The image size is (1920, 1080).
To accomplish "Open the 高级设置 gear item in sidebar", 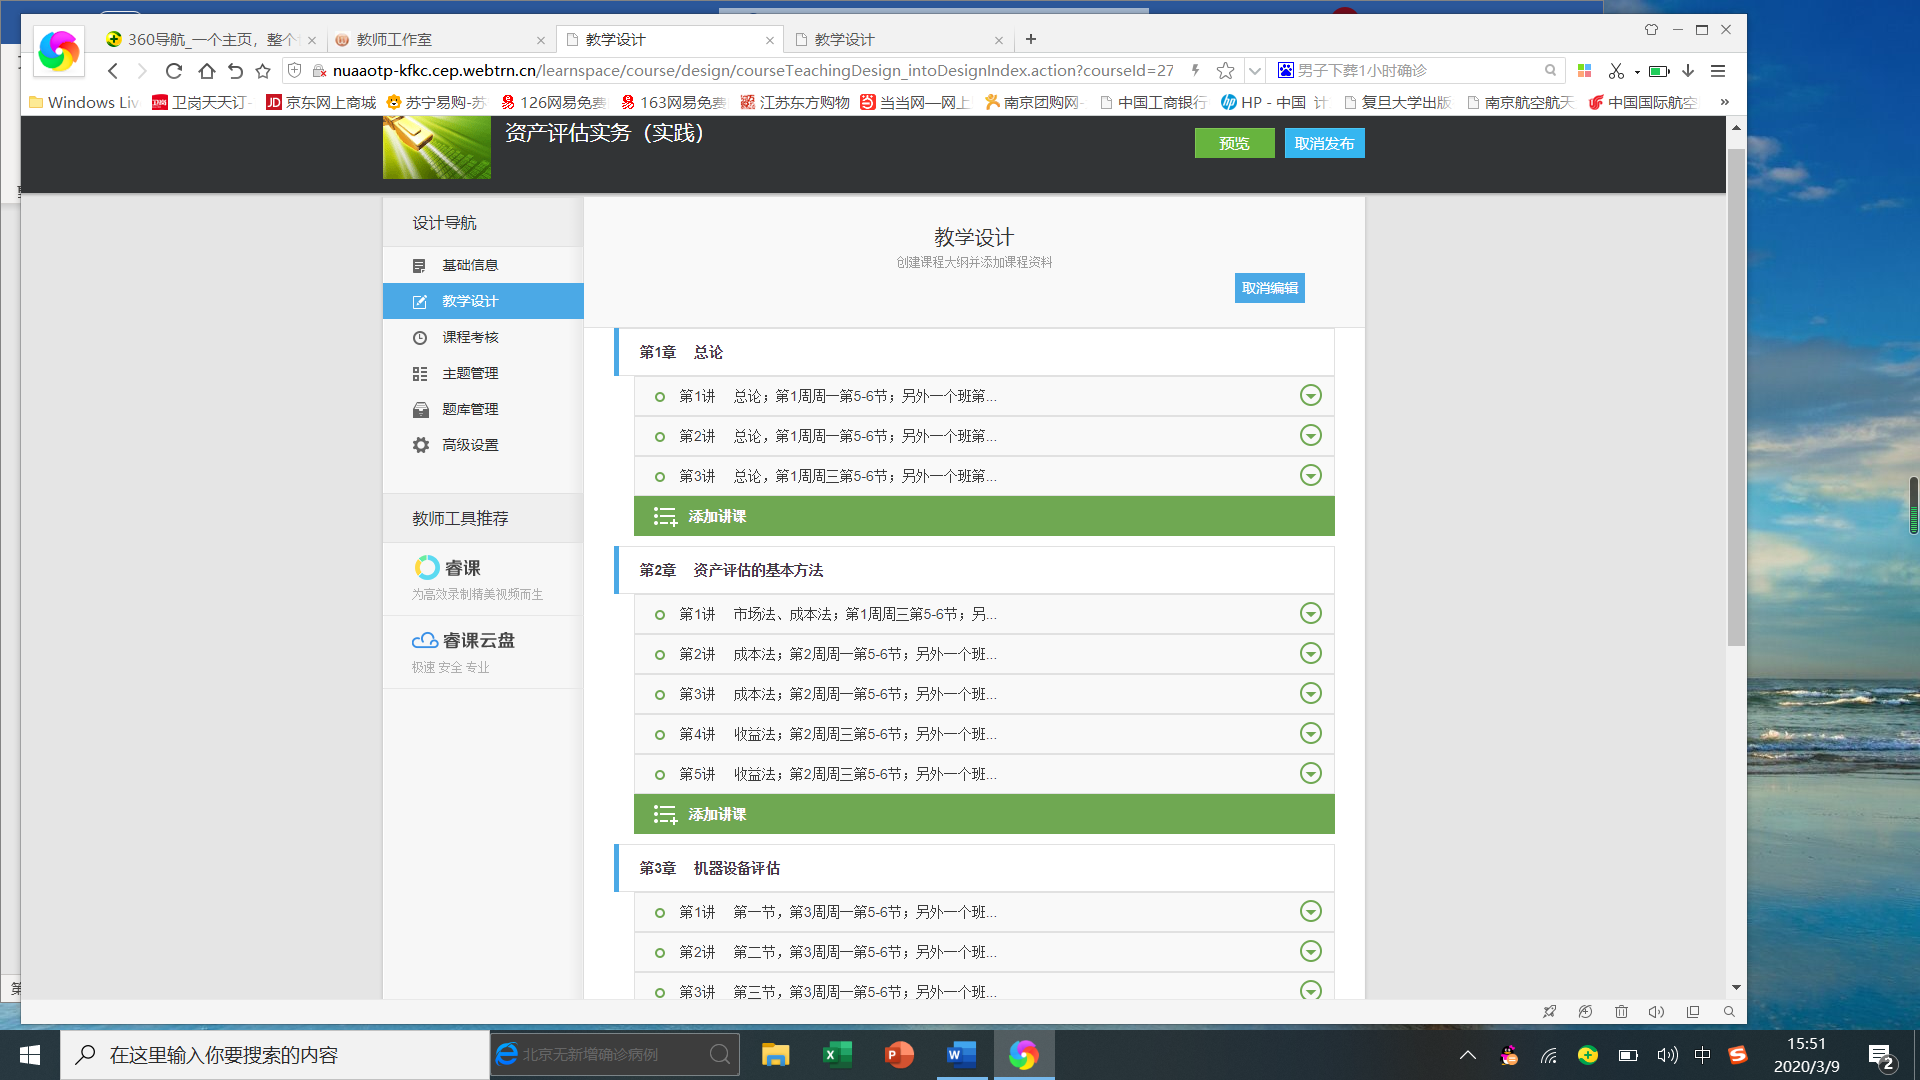I will pyautogui.click(x=470, y=445).
